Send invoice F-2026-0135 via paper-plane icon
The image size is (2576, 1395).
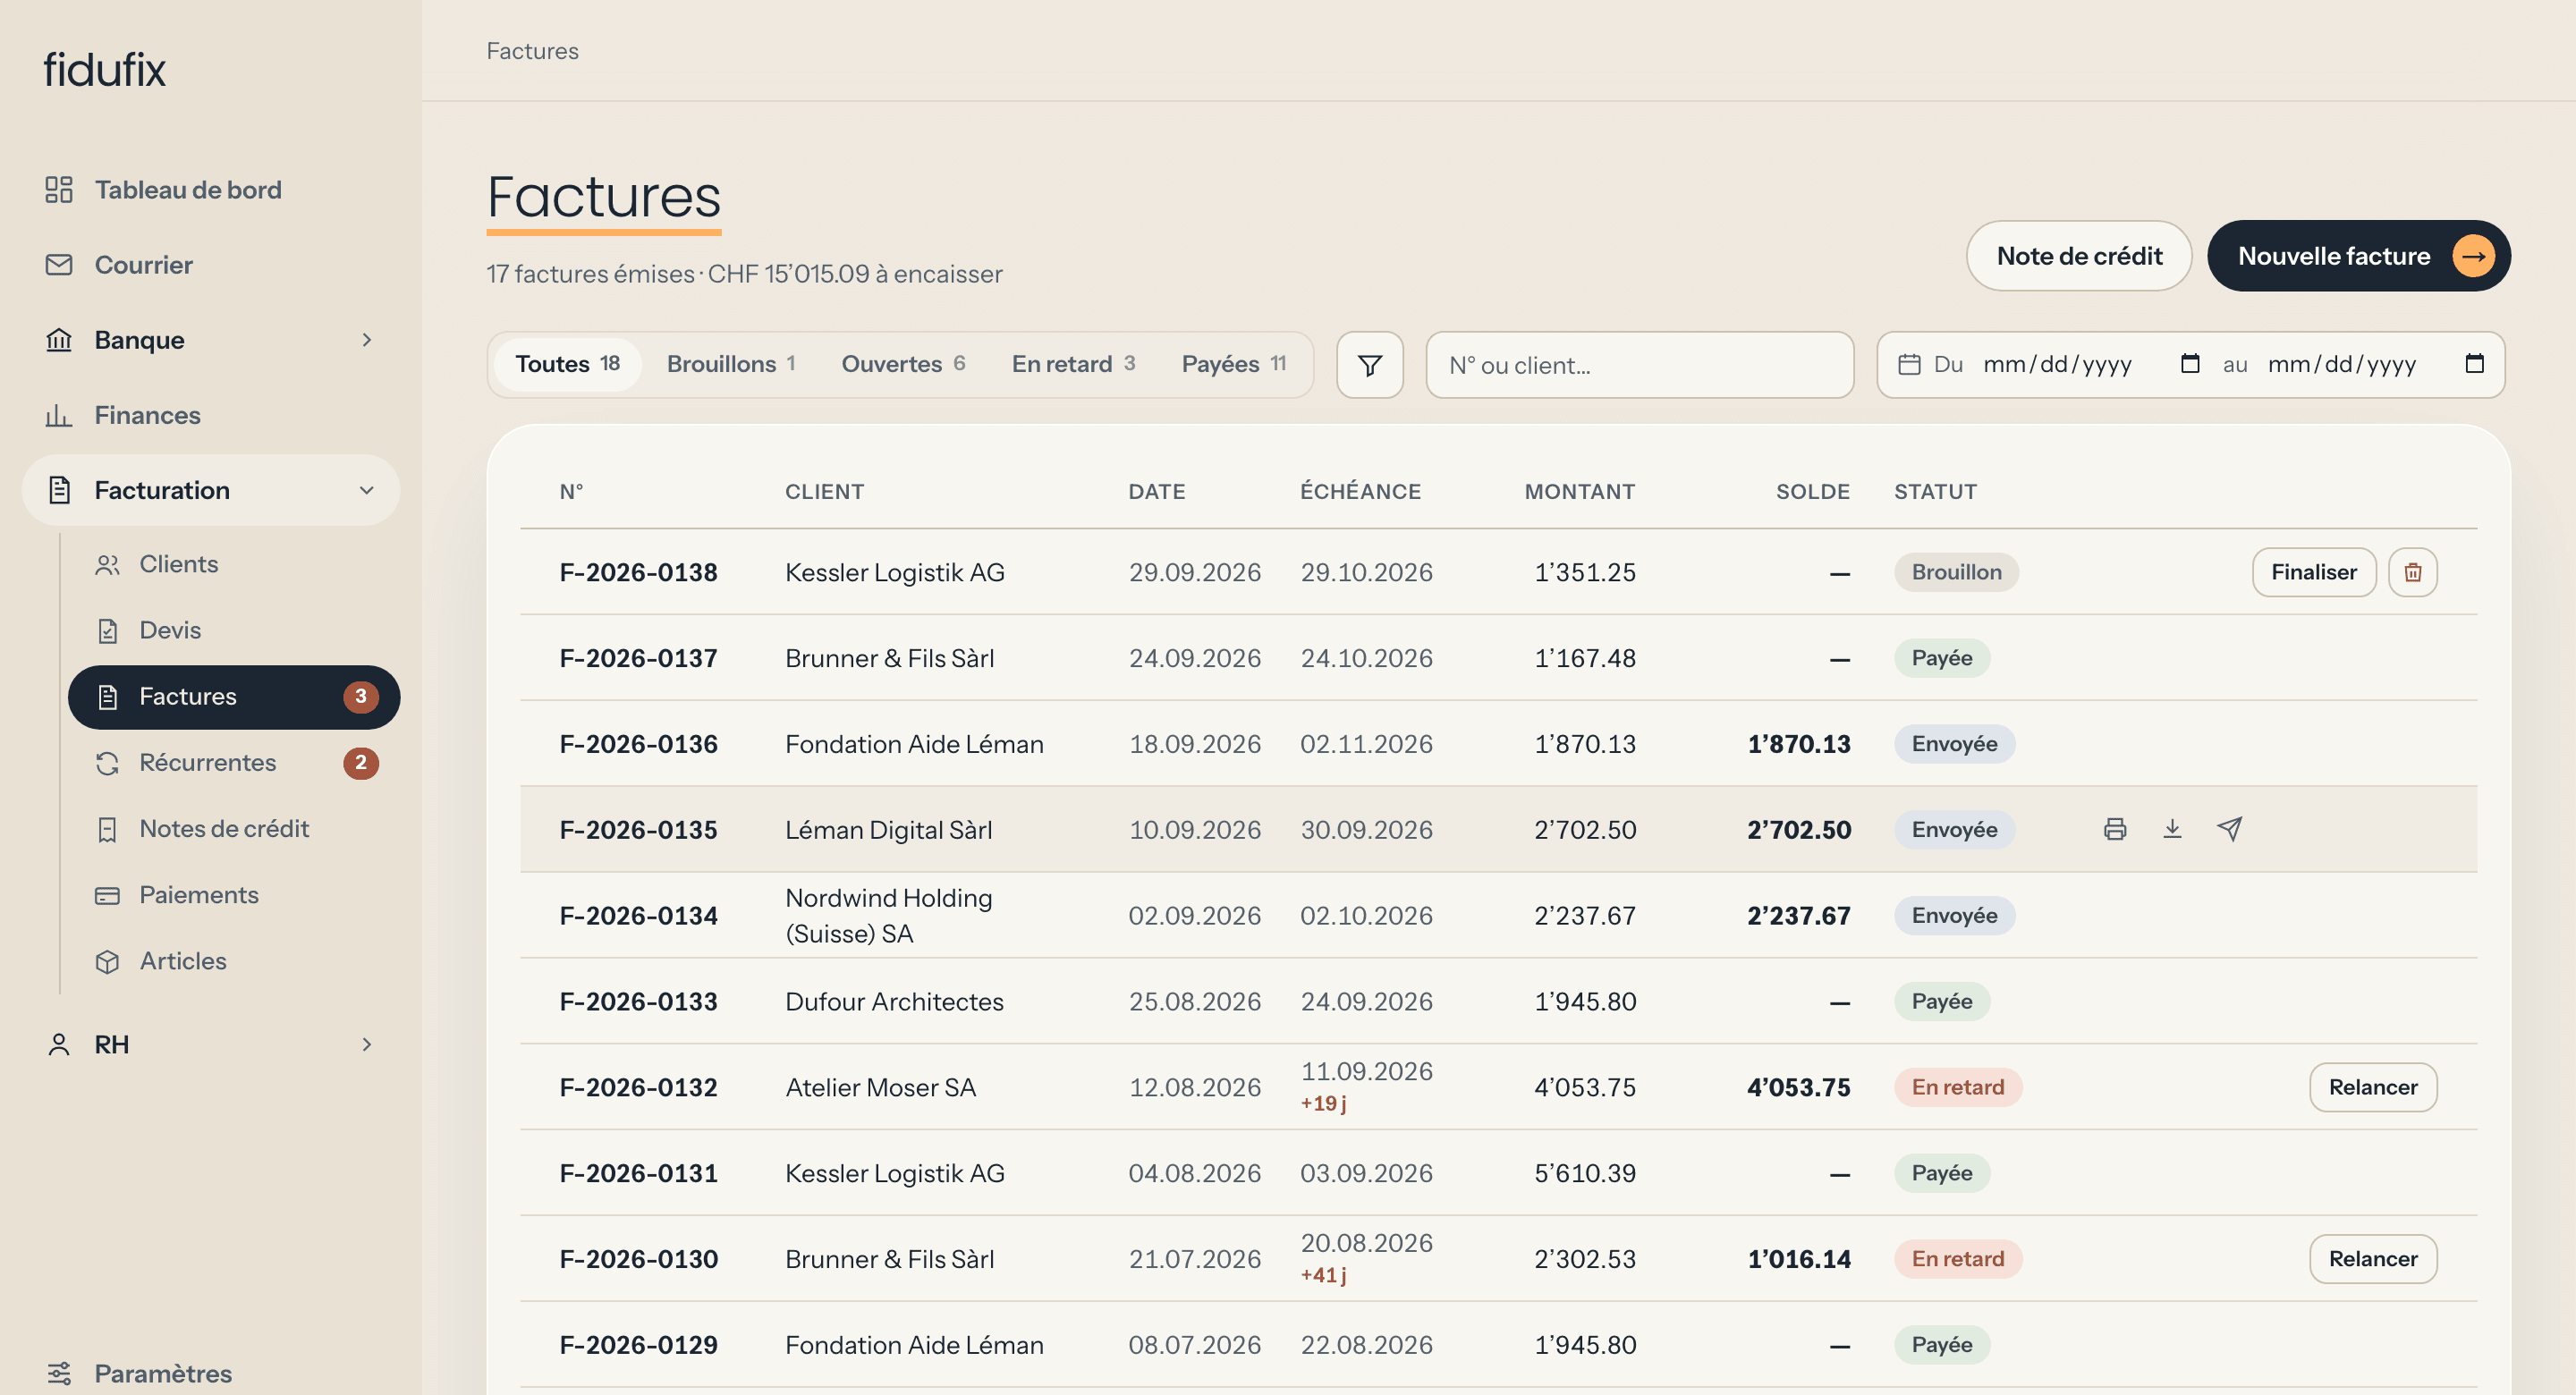click(2229, 829)
